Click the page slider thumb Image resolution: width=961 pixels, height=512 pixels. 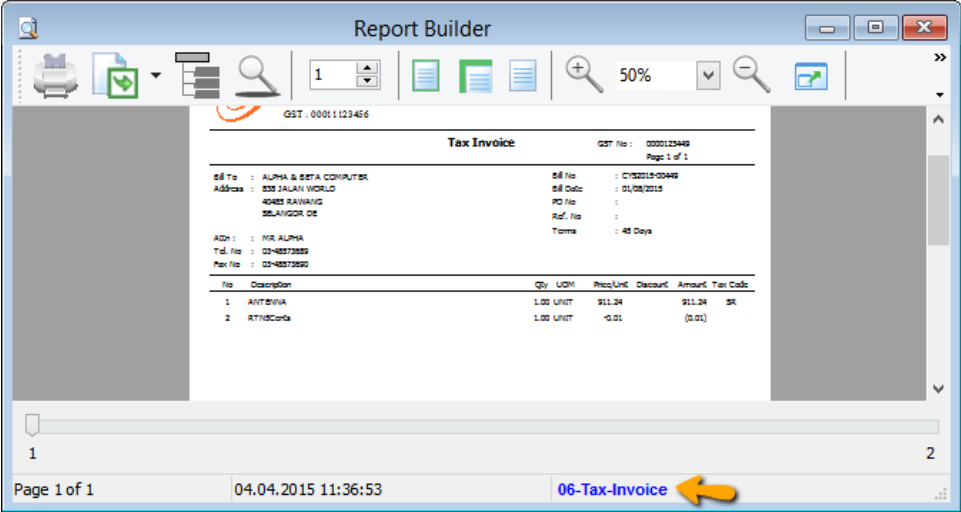point(33,426)
